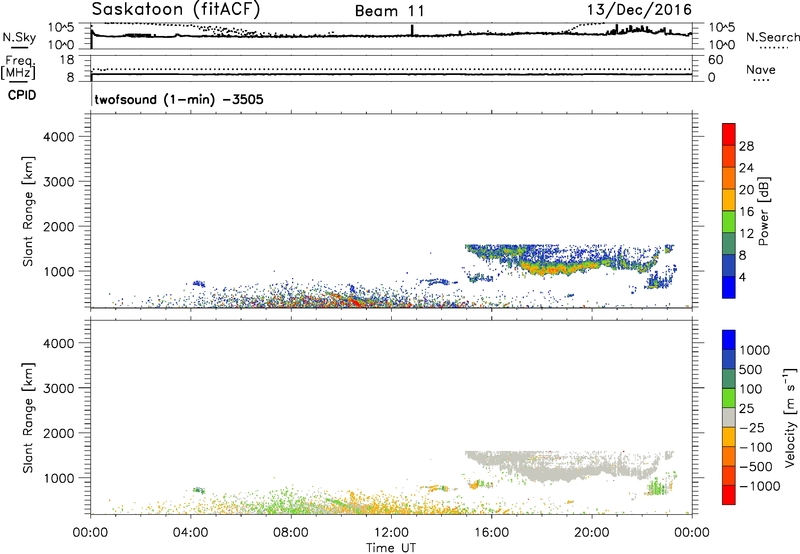Viewport: 800px width, 554px height.
Task: Select the "Time UT" axis title
Action: pos(391,548)
